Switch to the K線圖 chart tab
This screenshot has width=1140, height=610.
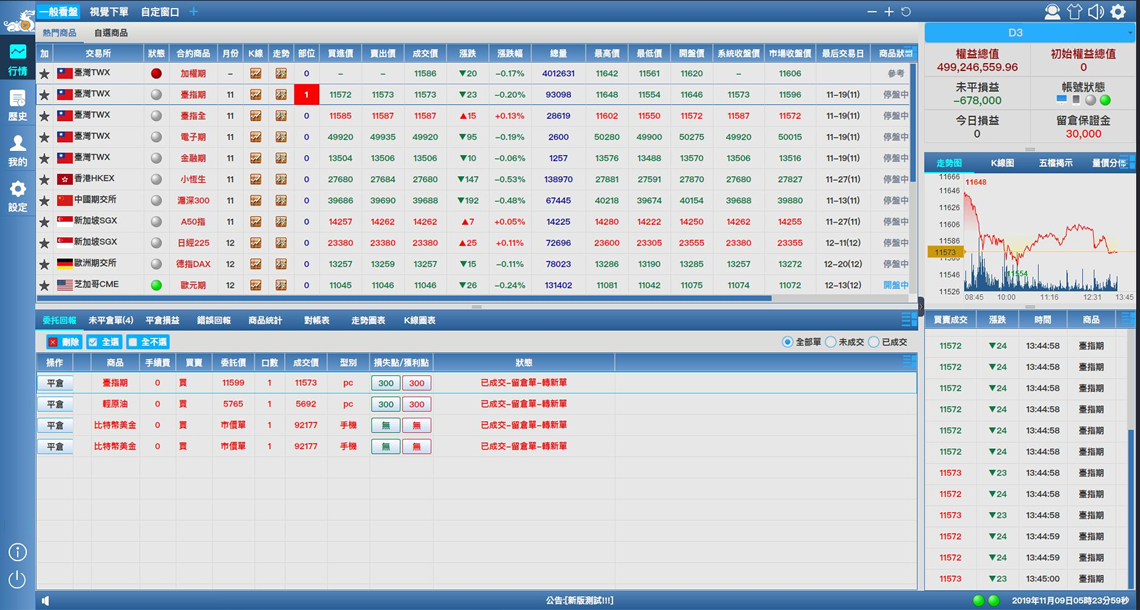1002,163
